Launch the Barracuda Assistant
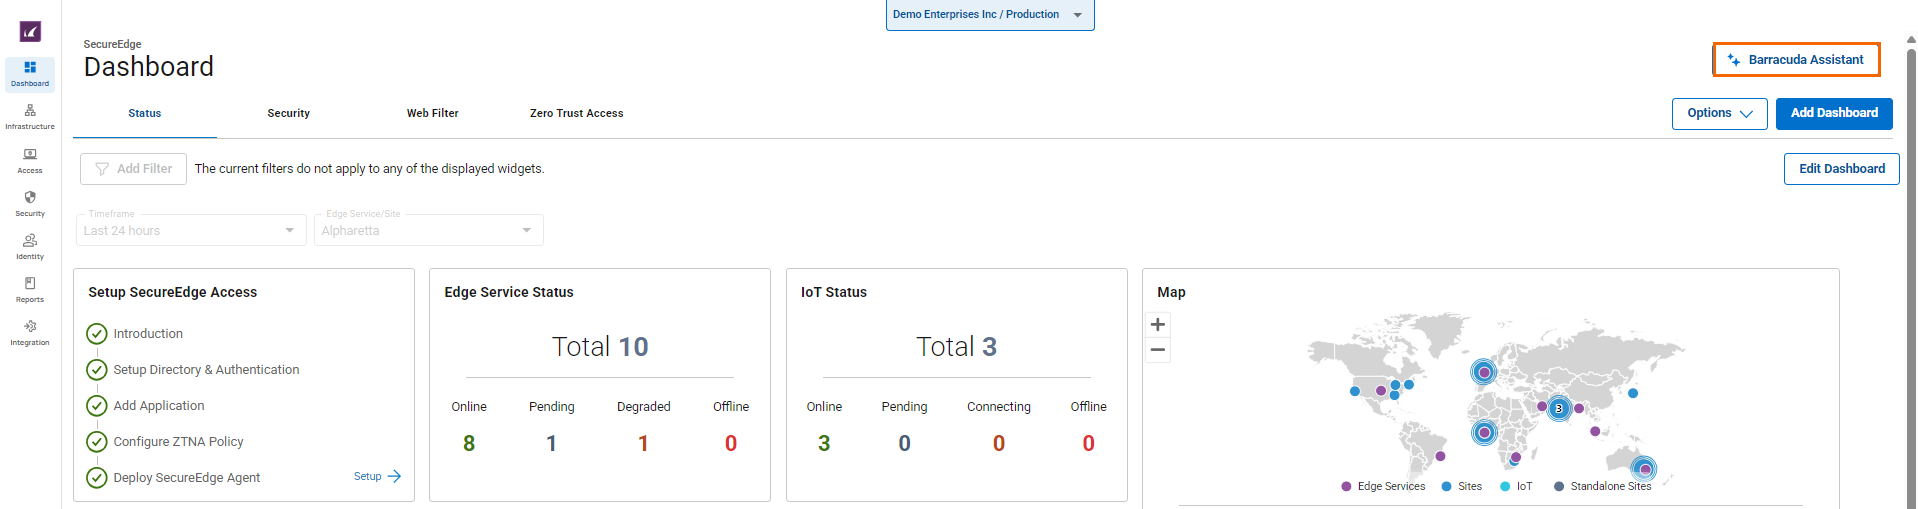The height and width of the screenshot is (509, 1918). tap(1796, 60)
